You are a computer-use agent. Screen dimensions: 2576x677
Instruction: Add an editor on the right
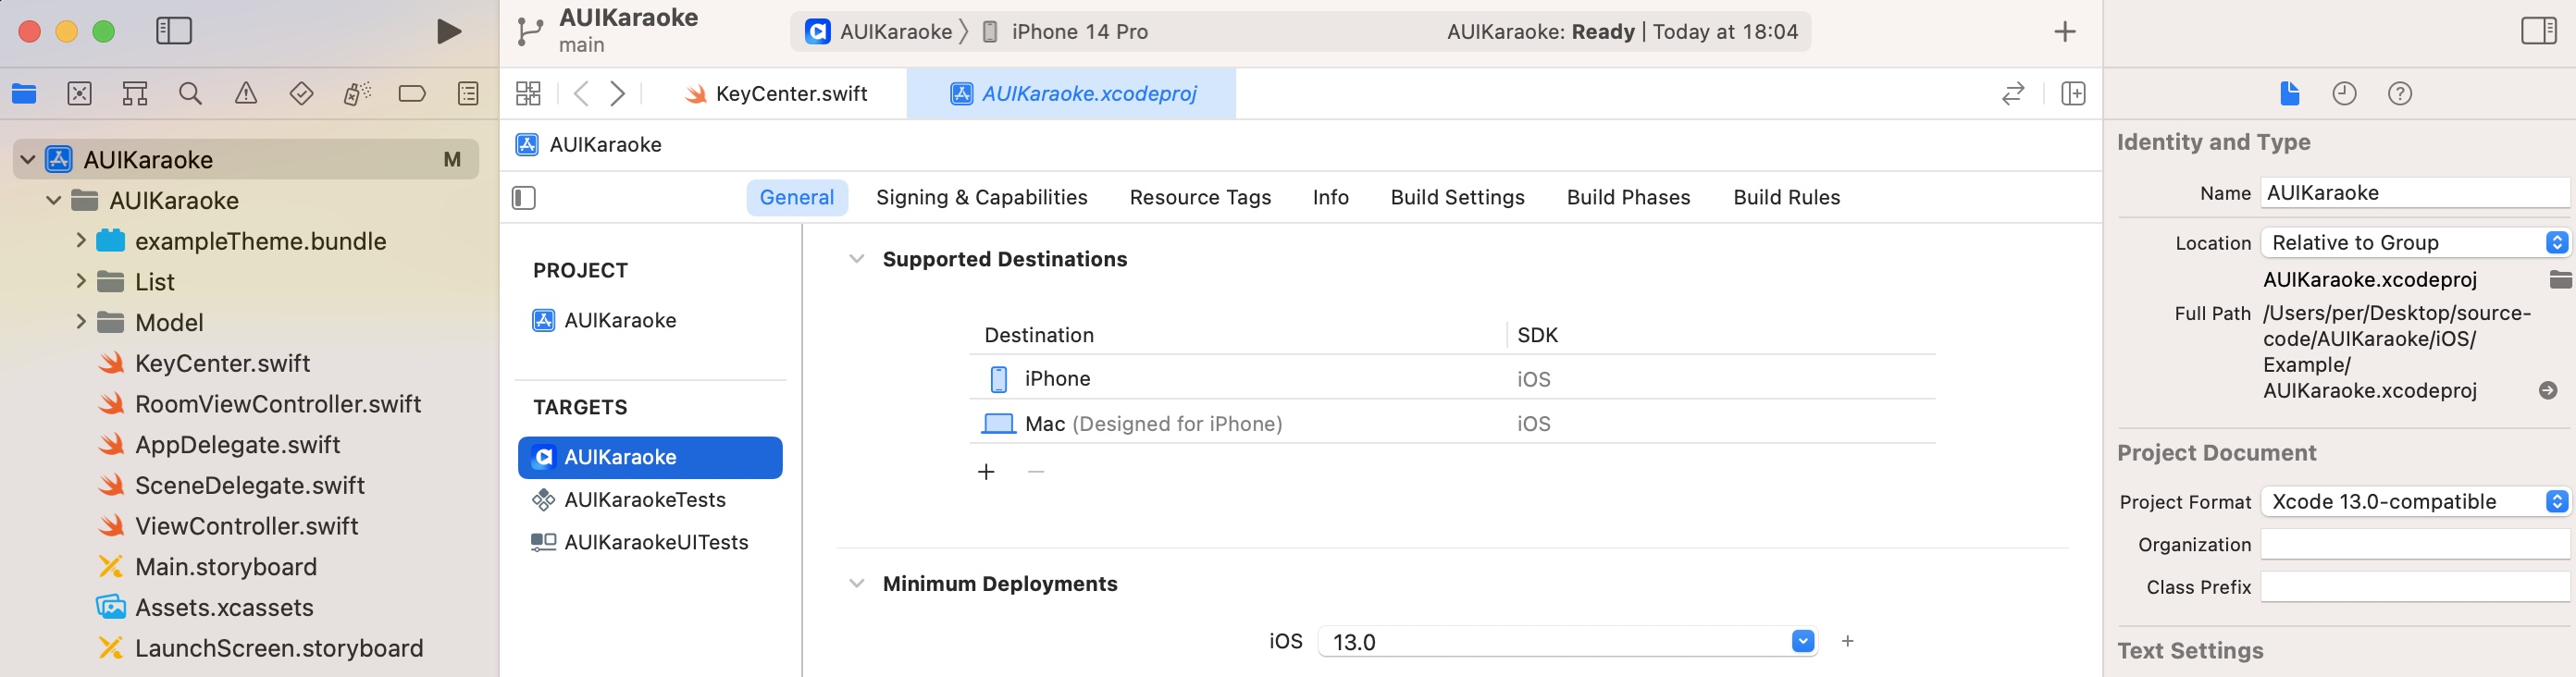coord(2074,94)
